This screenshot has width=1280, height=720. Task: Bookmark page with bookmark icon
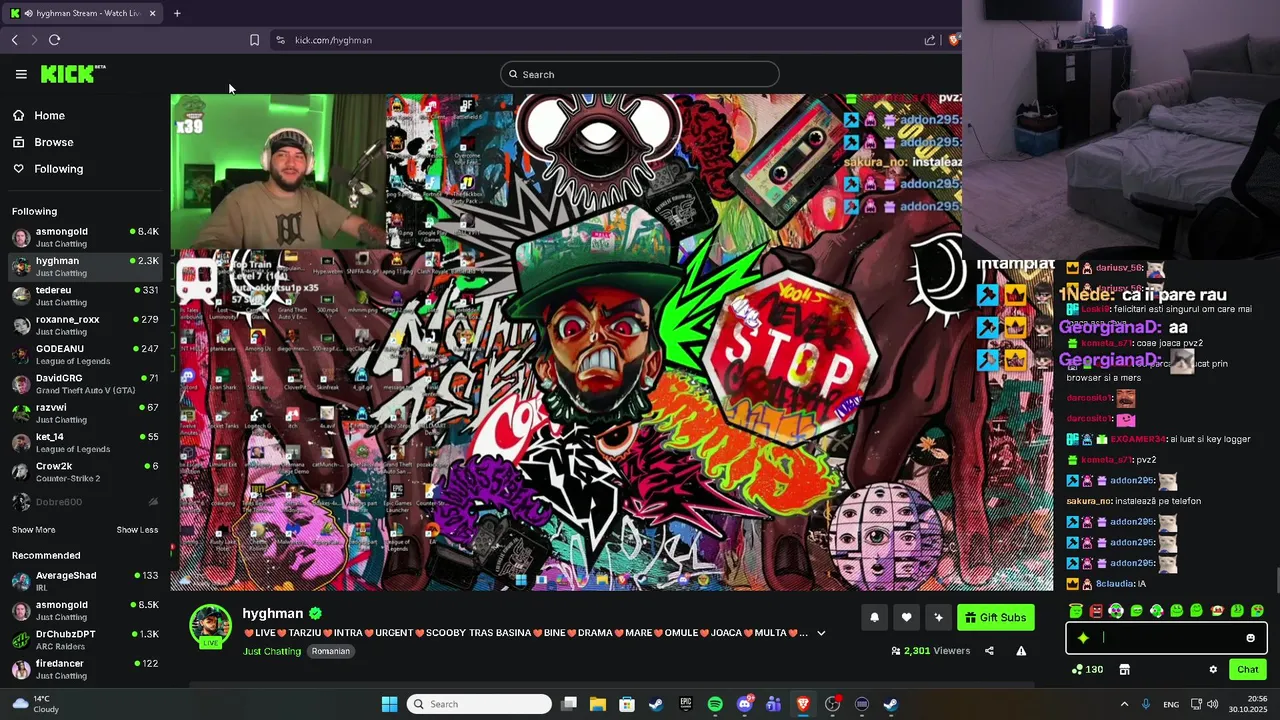click(254, 40)
